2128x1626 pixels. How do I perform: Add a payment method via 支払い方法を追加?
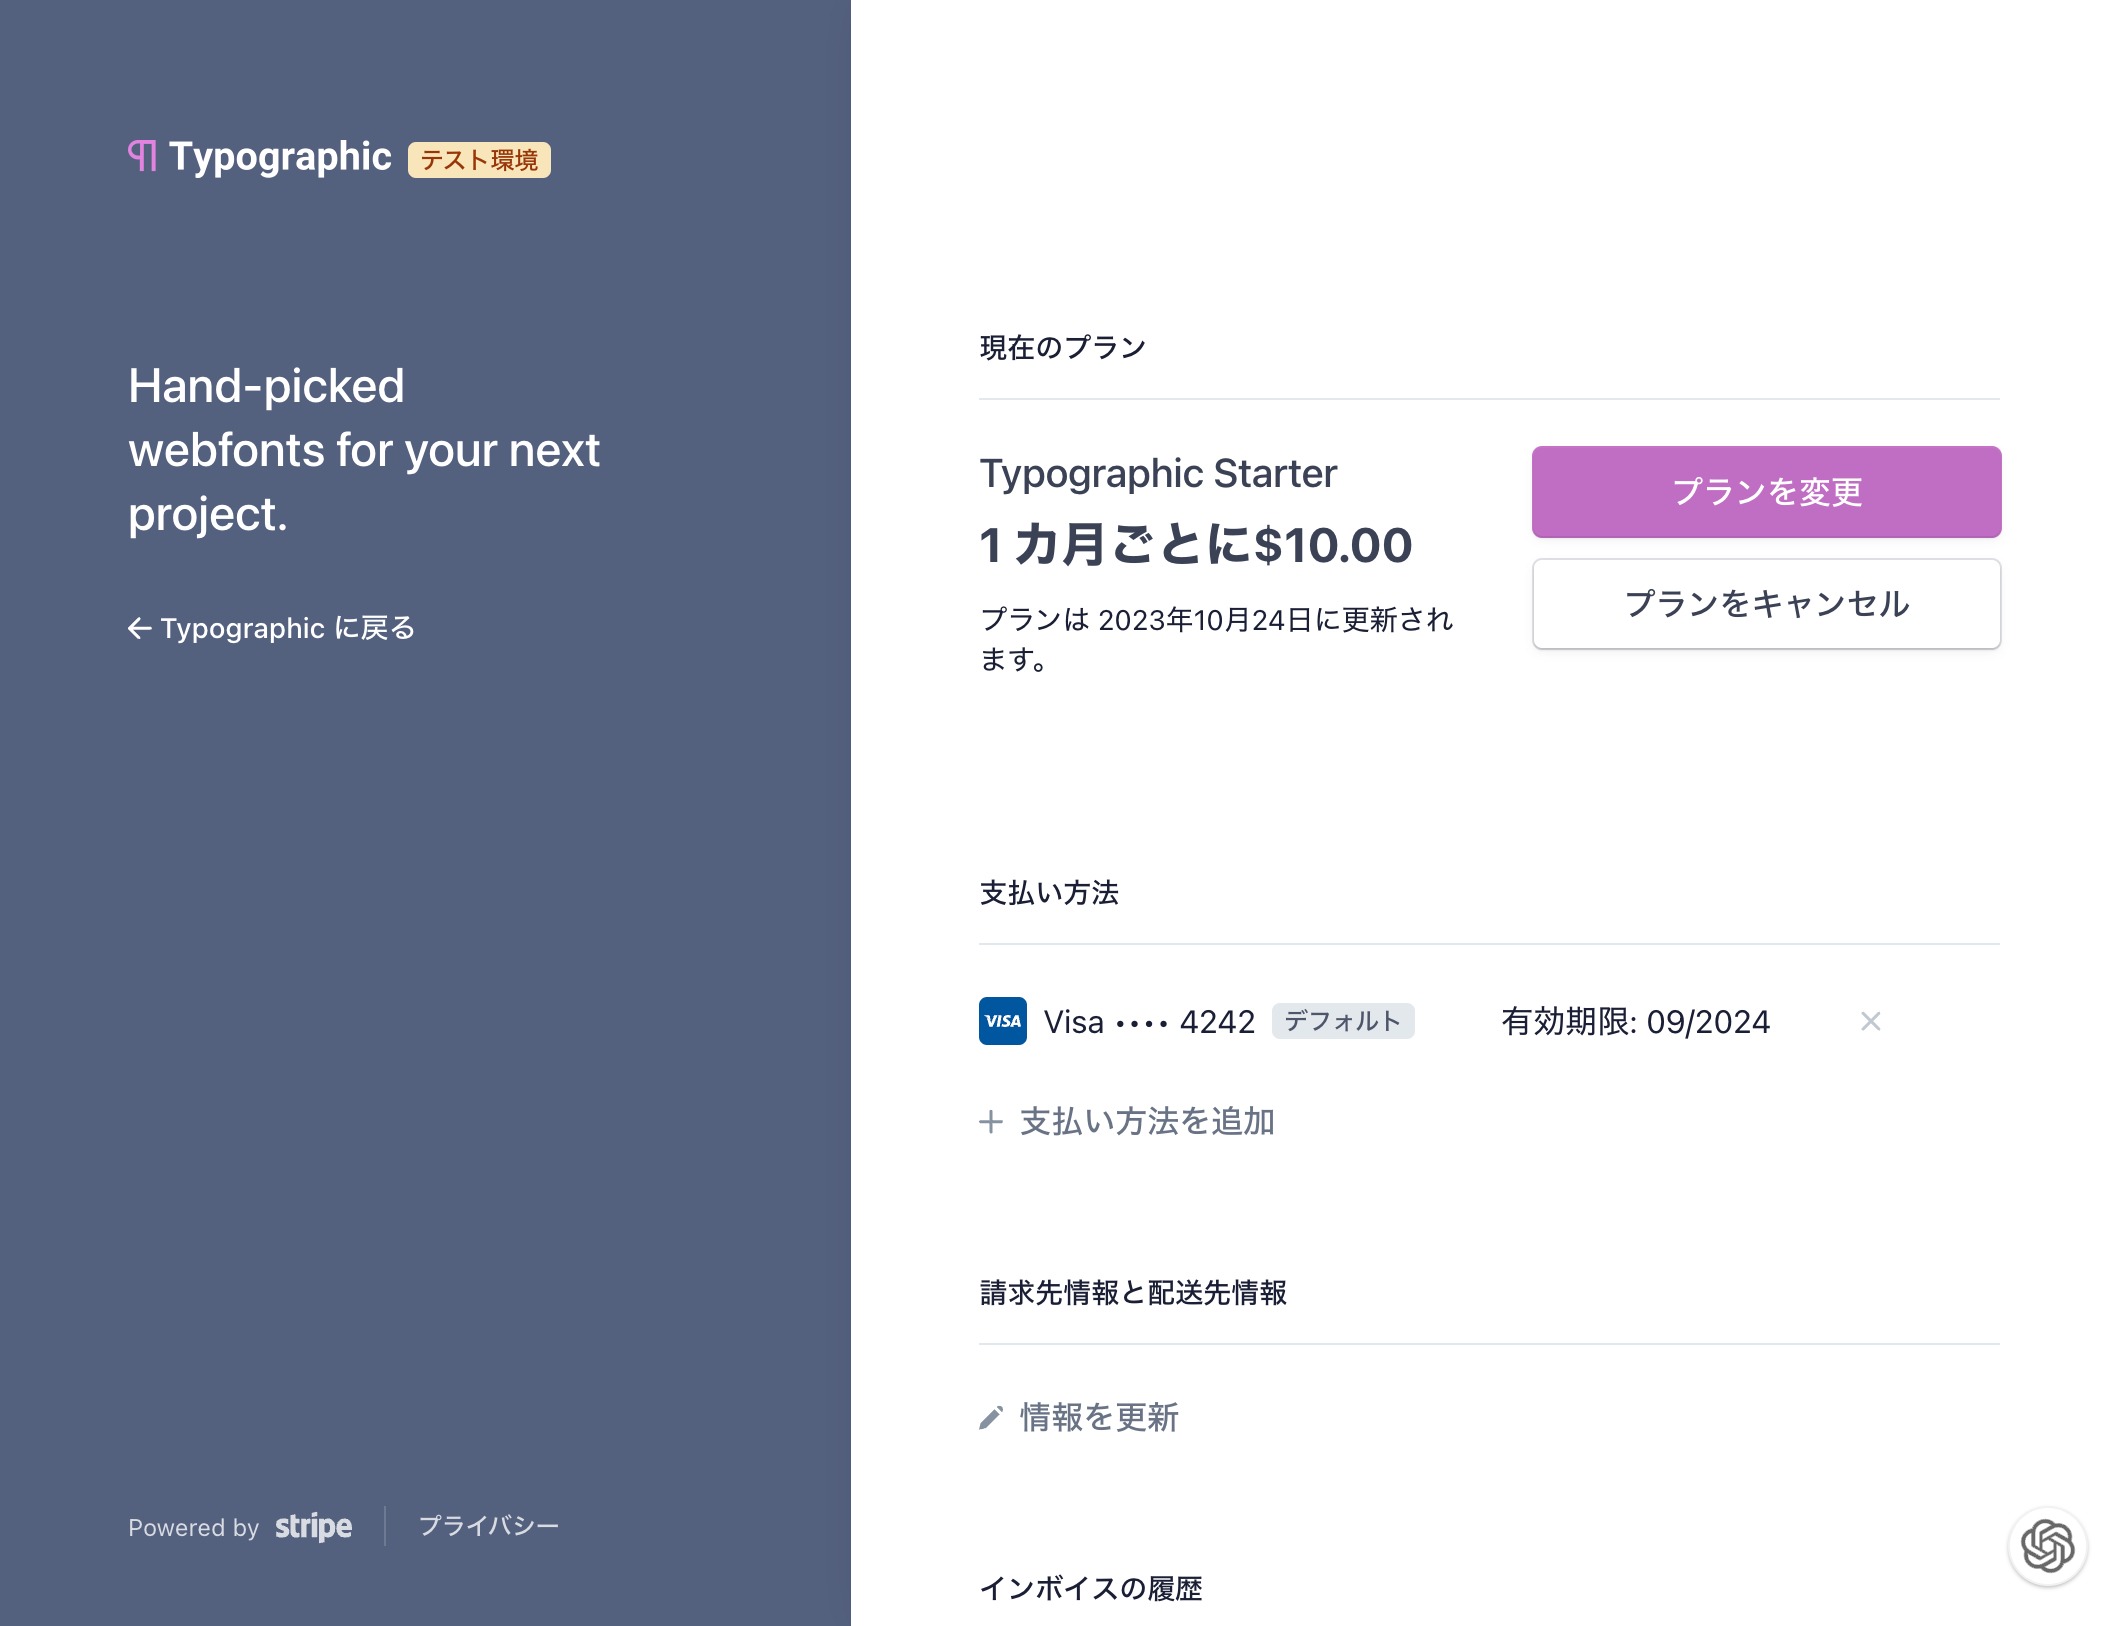coord(1127,1122)
